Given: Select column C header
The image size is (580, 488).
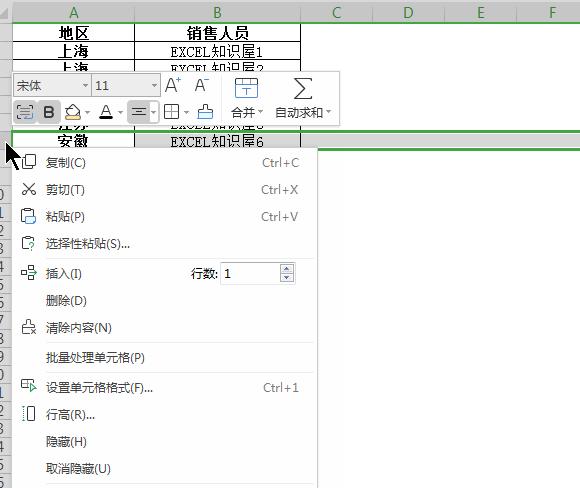Looking at the screenshot, I should (337, 13).
